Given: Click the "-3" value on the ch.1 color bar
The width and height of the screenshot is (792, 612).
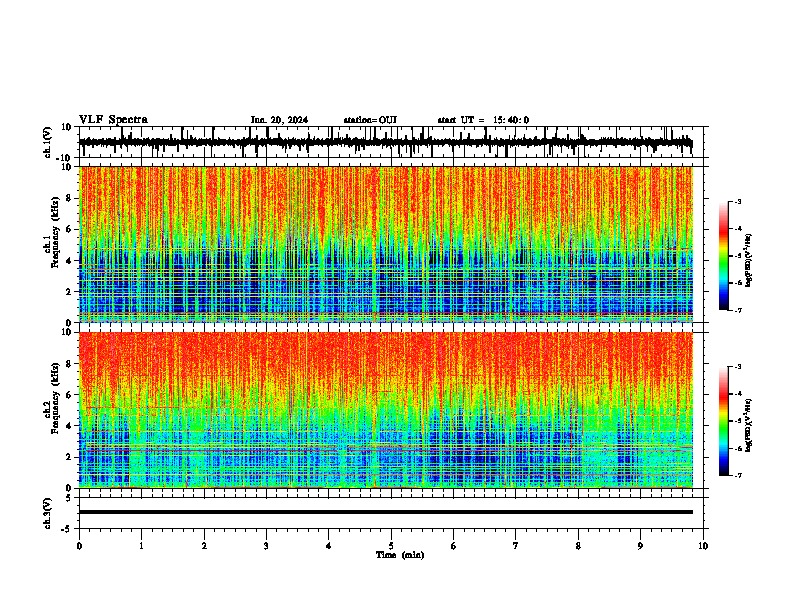Looking at the screenshot, I should (x=738, y=201).
